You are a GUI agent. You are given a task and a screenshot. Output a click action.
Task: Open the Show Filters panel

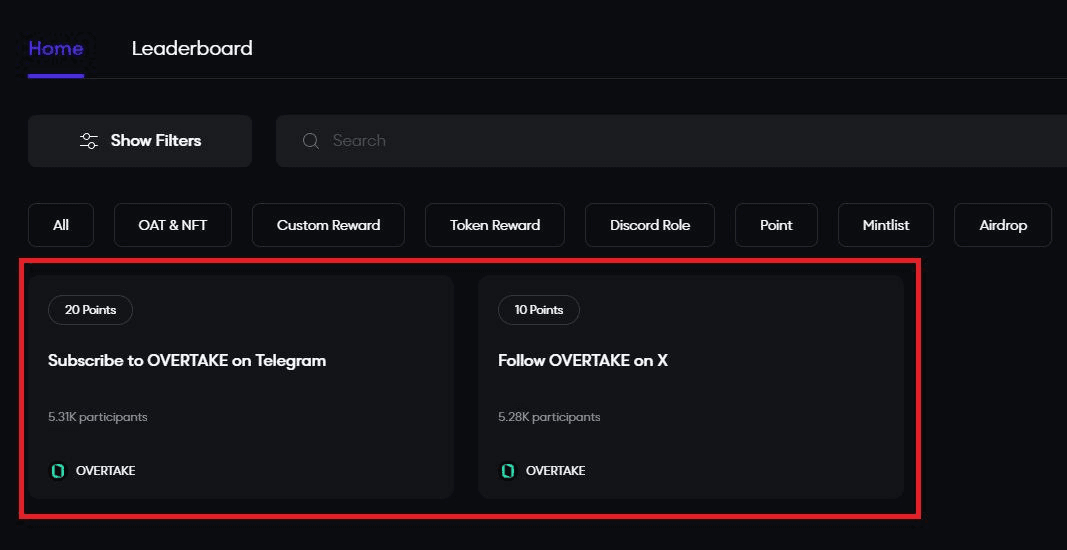pos(140,141)
